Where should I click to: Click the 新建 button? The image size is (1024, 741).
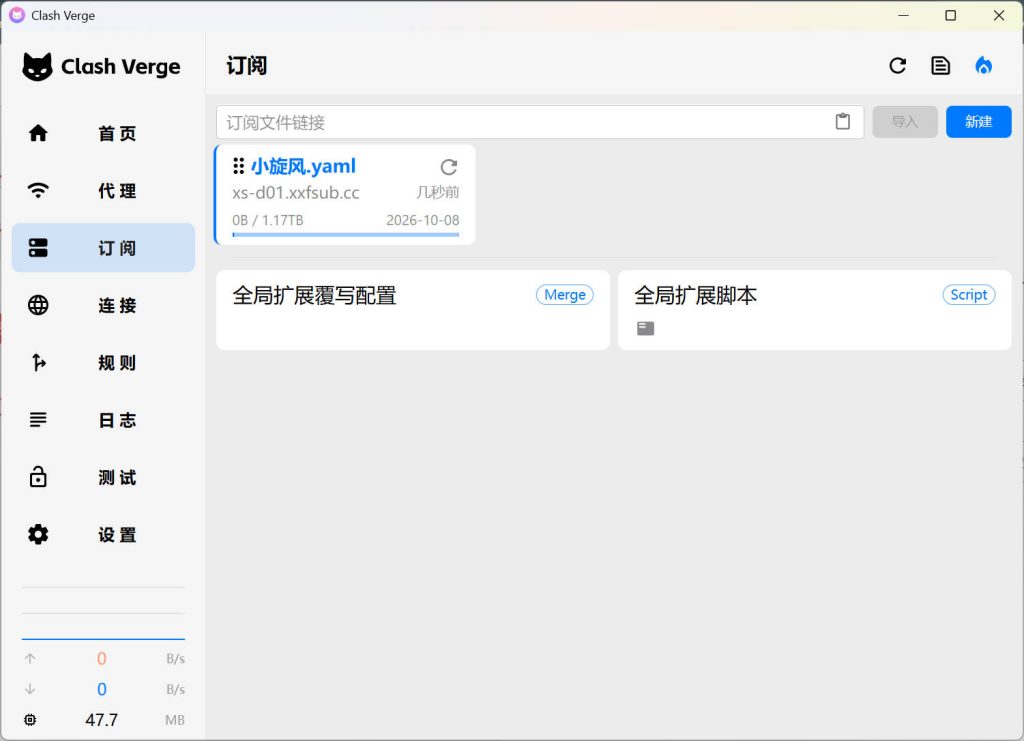978,122
